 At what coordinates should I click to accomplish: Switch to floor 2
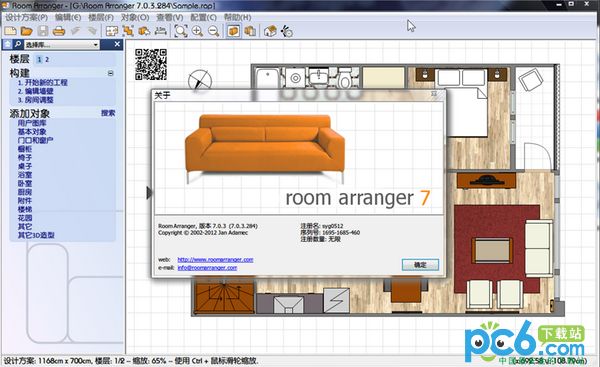point(47,60)
